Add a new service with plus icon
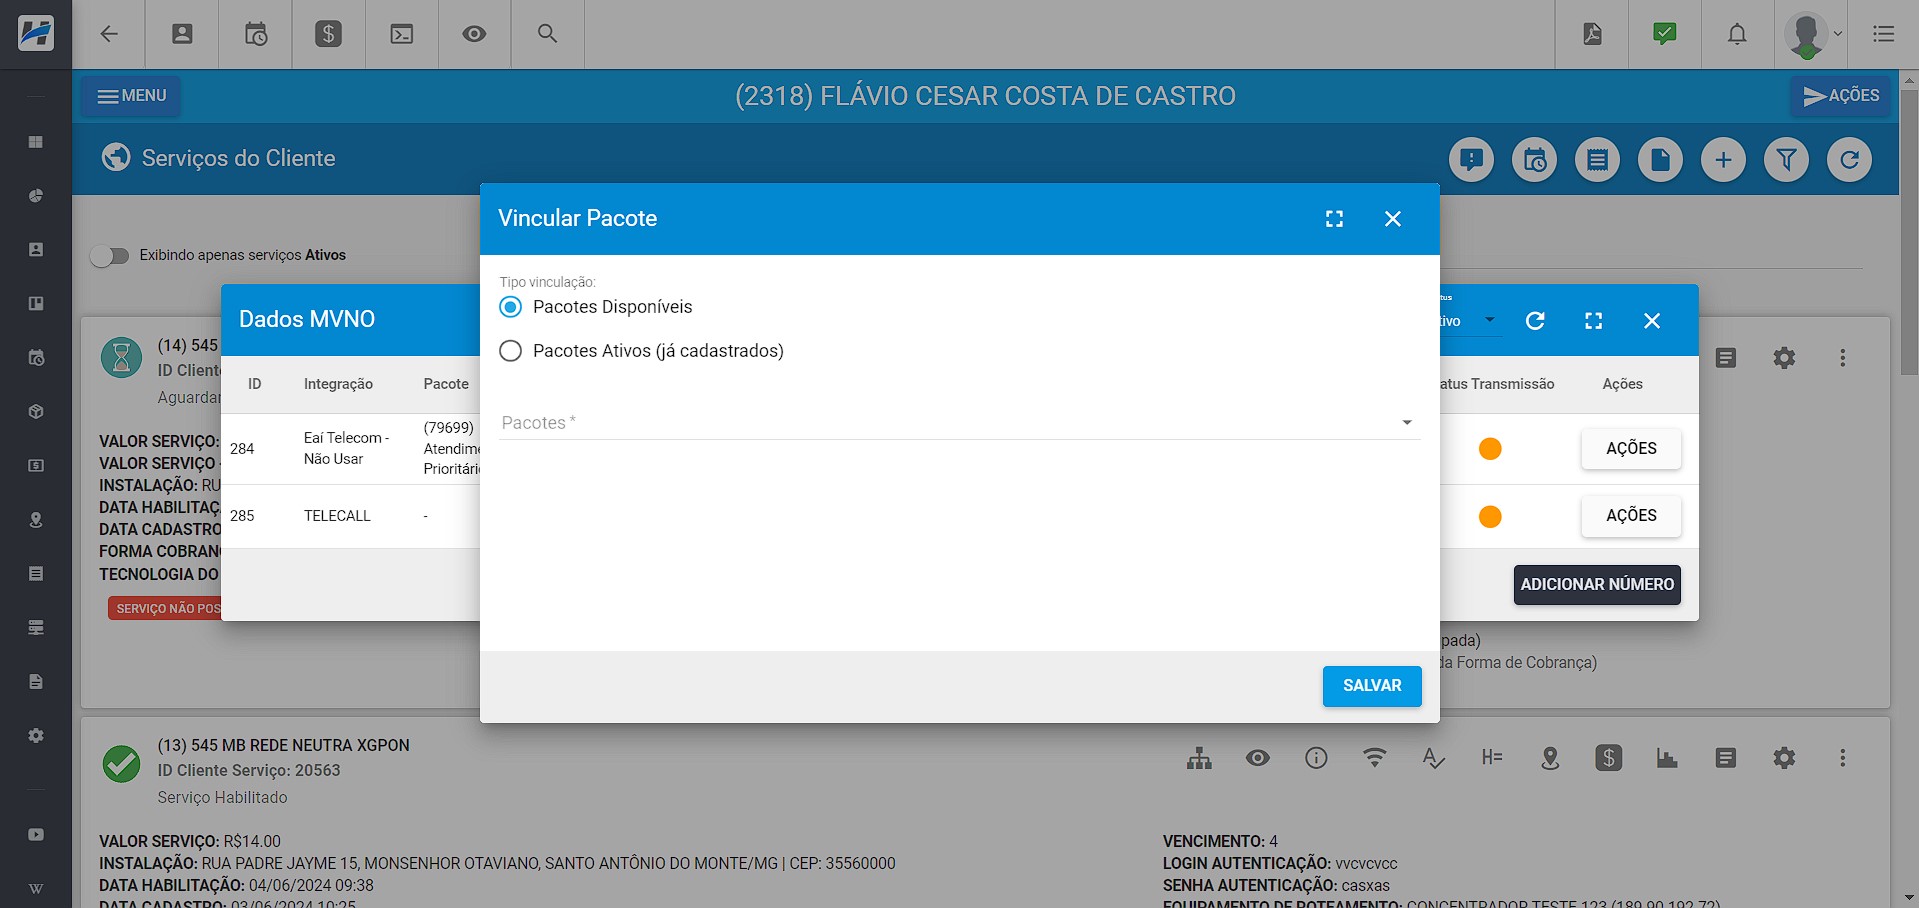This screenshot has width=1919, height=908. [x=1723, y=160]
